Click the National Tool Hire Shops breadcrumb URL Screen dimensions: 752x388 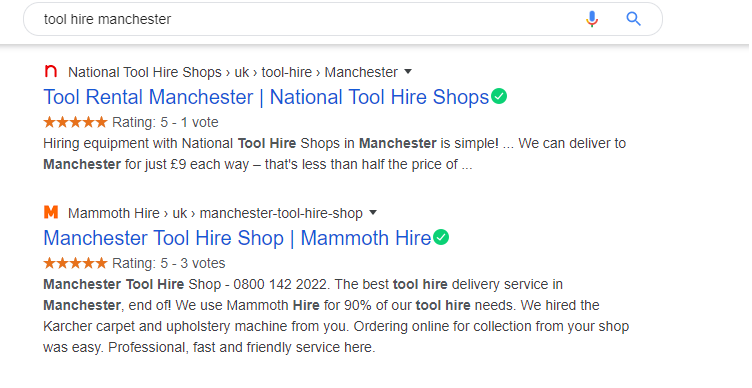(233, 72)
